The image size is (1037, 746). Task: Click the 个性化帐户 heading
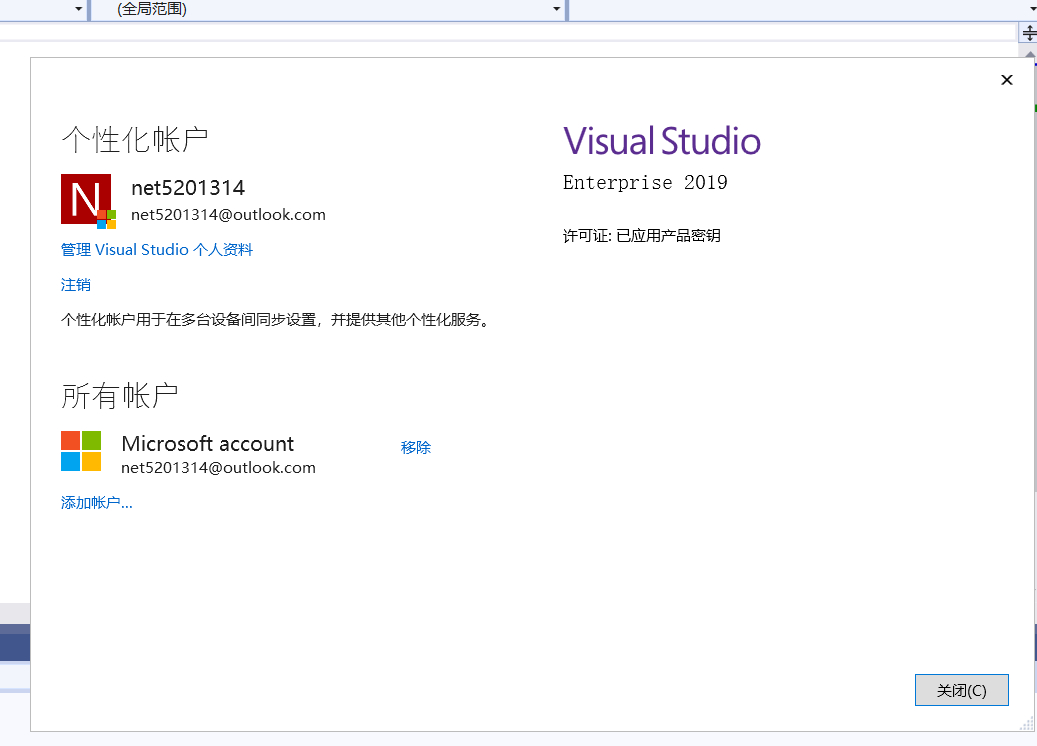135,140
